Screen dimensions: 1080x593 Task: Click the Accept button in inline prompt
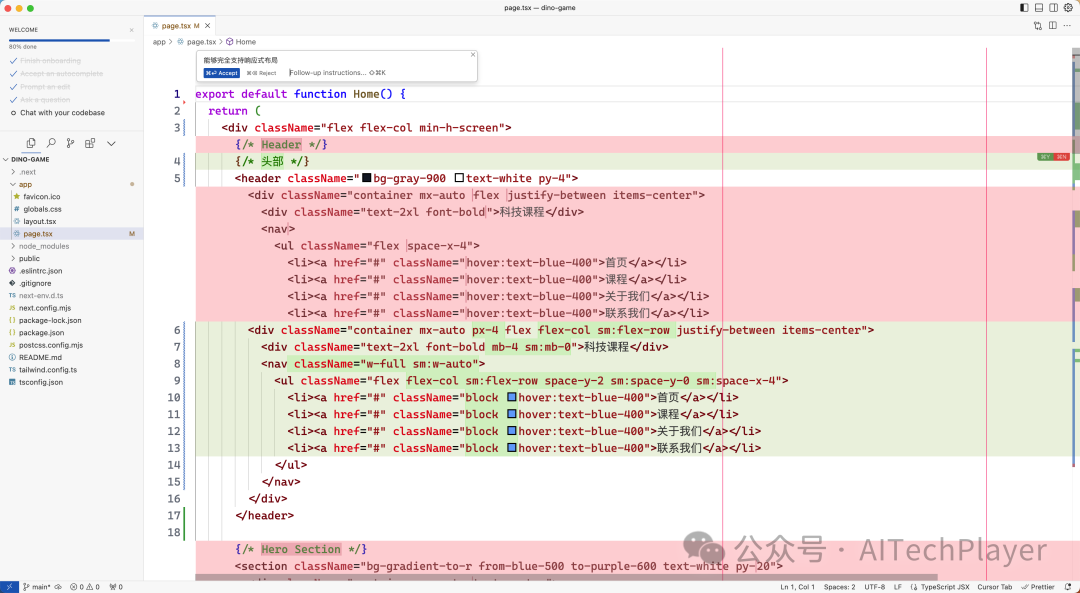(222, 73)
